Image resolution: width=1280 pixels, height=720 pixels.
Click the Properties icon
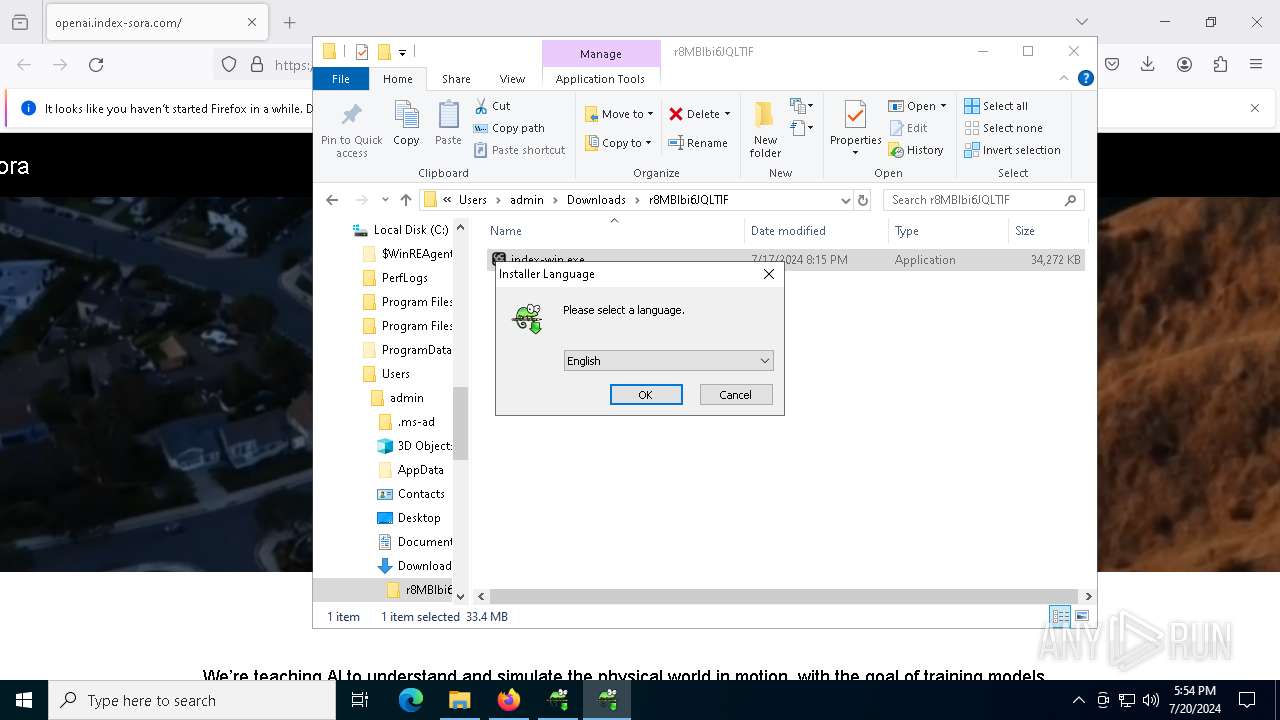click(x=855, y=115)
